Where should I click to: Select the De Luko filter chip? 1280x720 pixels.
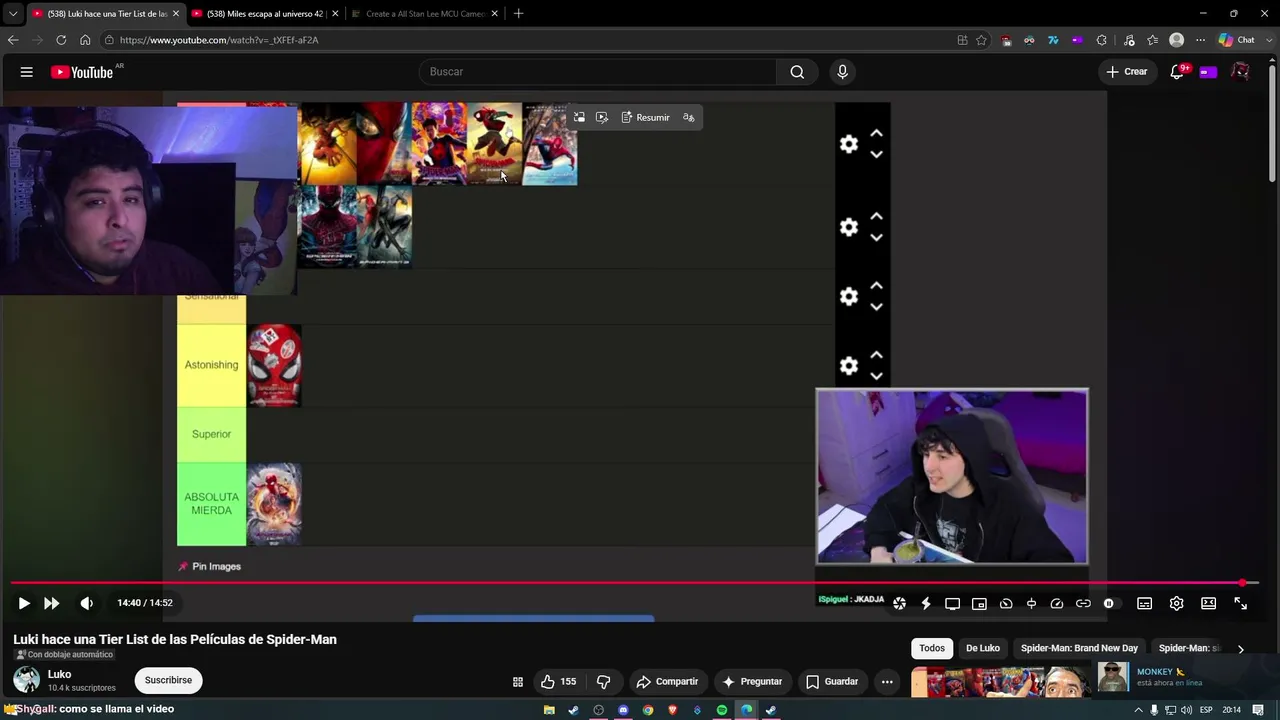coord(983,648)
